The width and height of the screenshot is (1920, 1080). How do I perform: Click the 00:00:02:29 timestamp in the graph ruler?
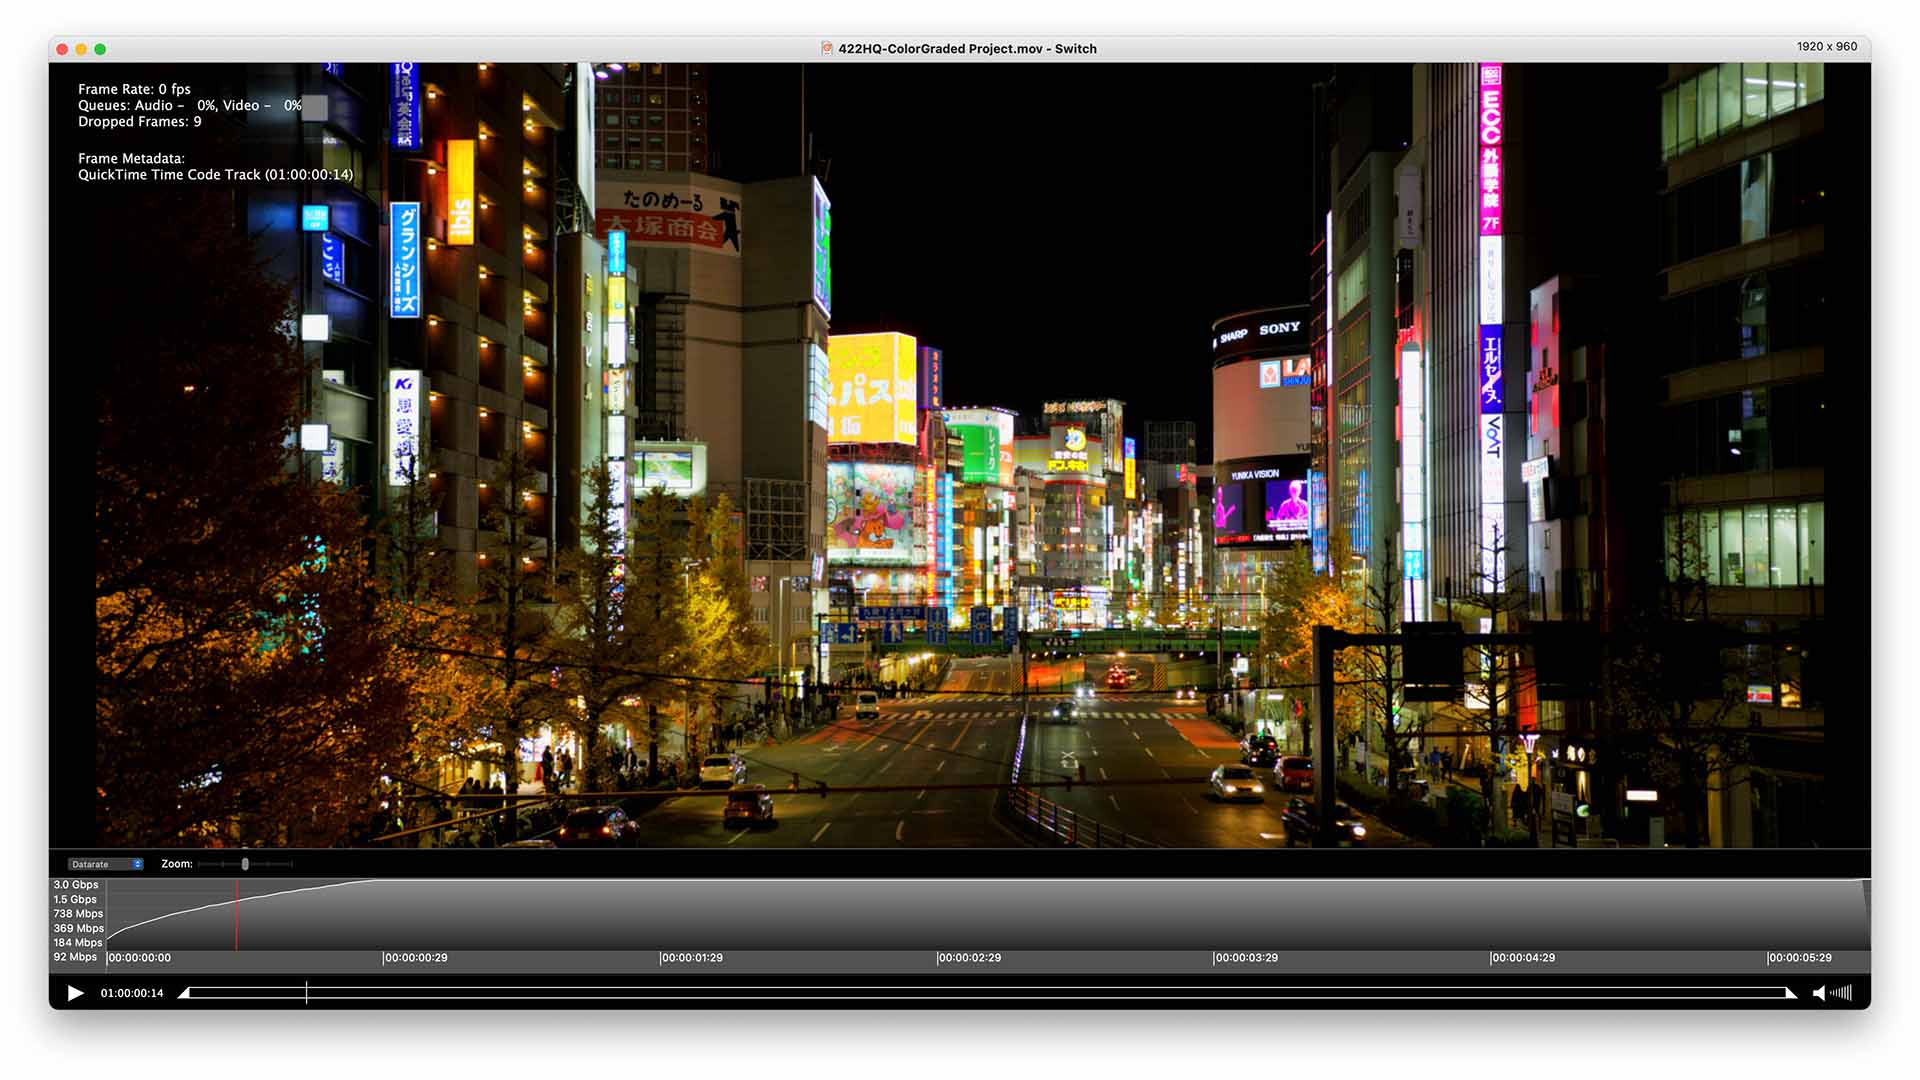[968, 957]
